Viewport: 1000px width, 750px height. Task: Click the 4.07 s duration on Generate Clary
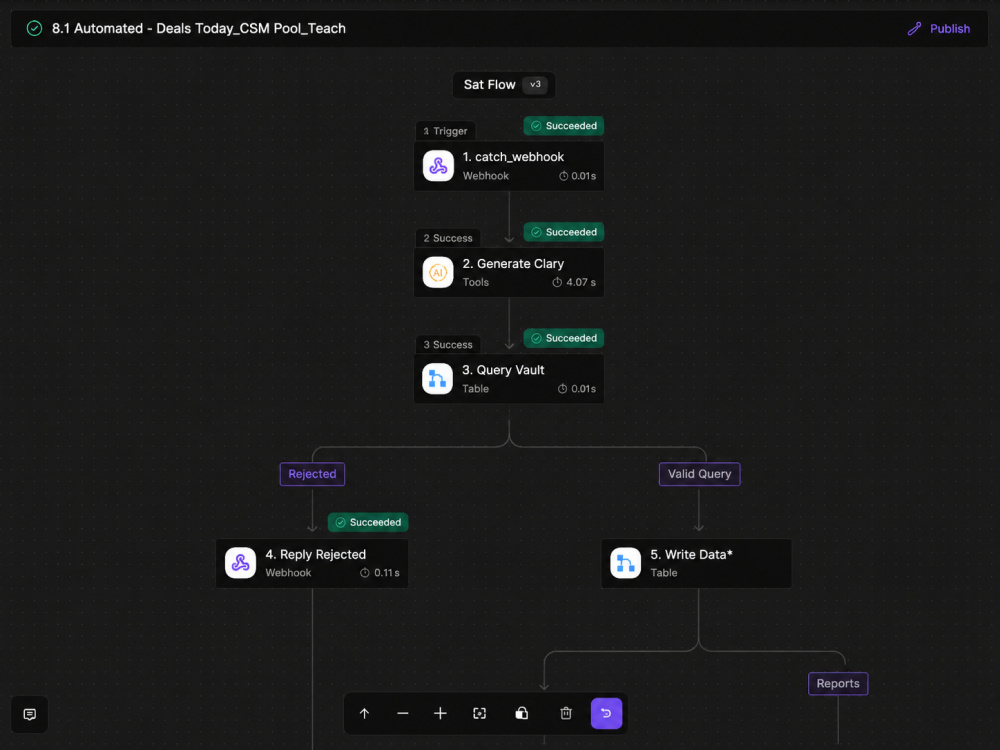(575, 282)
